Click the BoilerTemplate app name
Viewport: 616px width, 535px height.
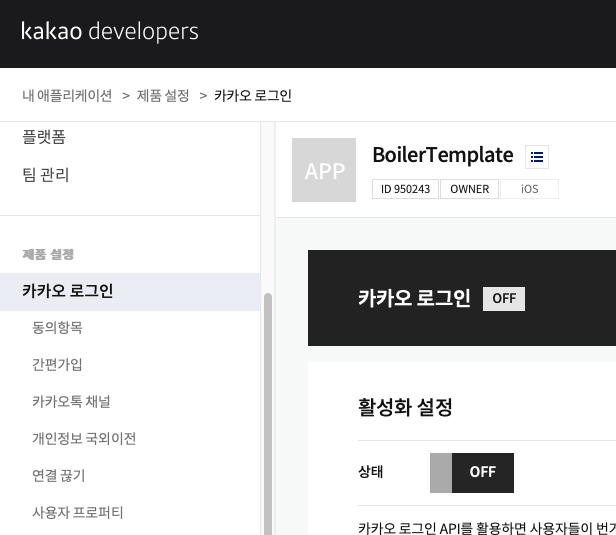tap(443, 155)
